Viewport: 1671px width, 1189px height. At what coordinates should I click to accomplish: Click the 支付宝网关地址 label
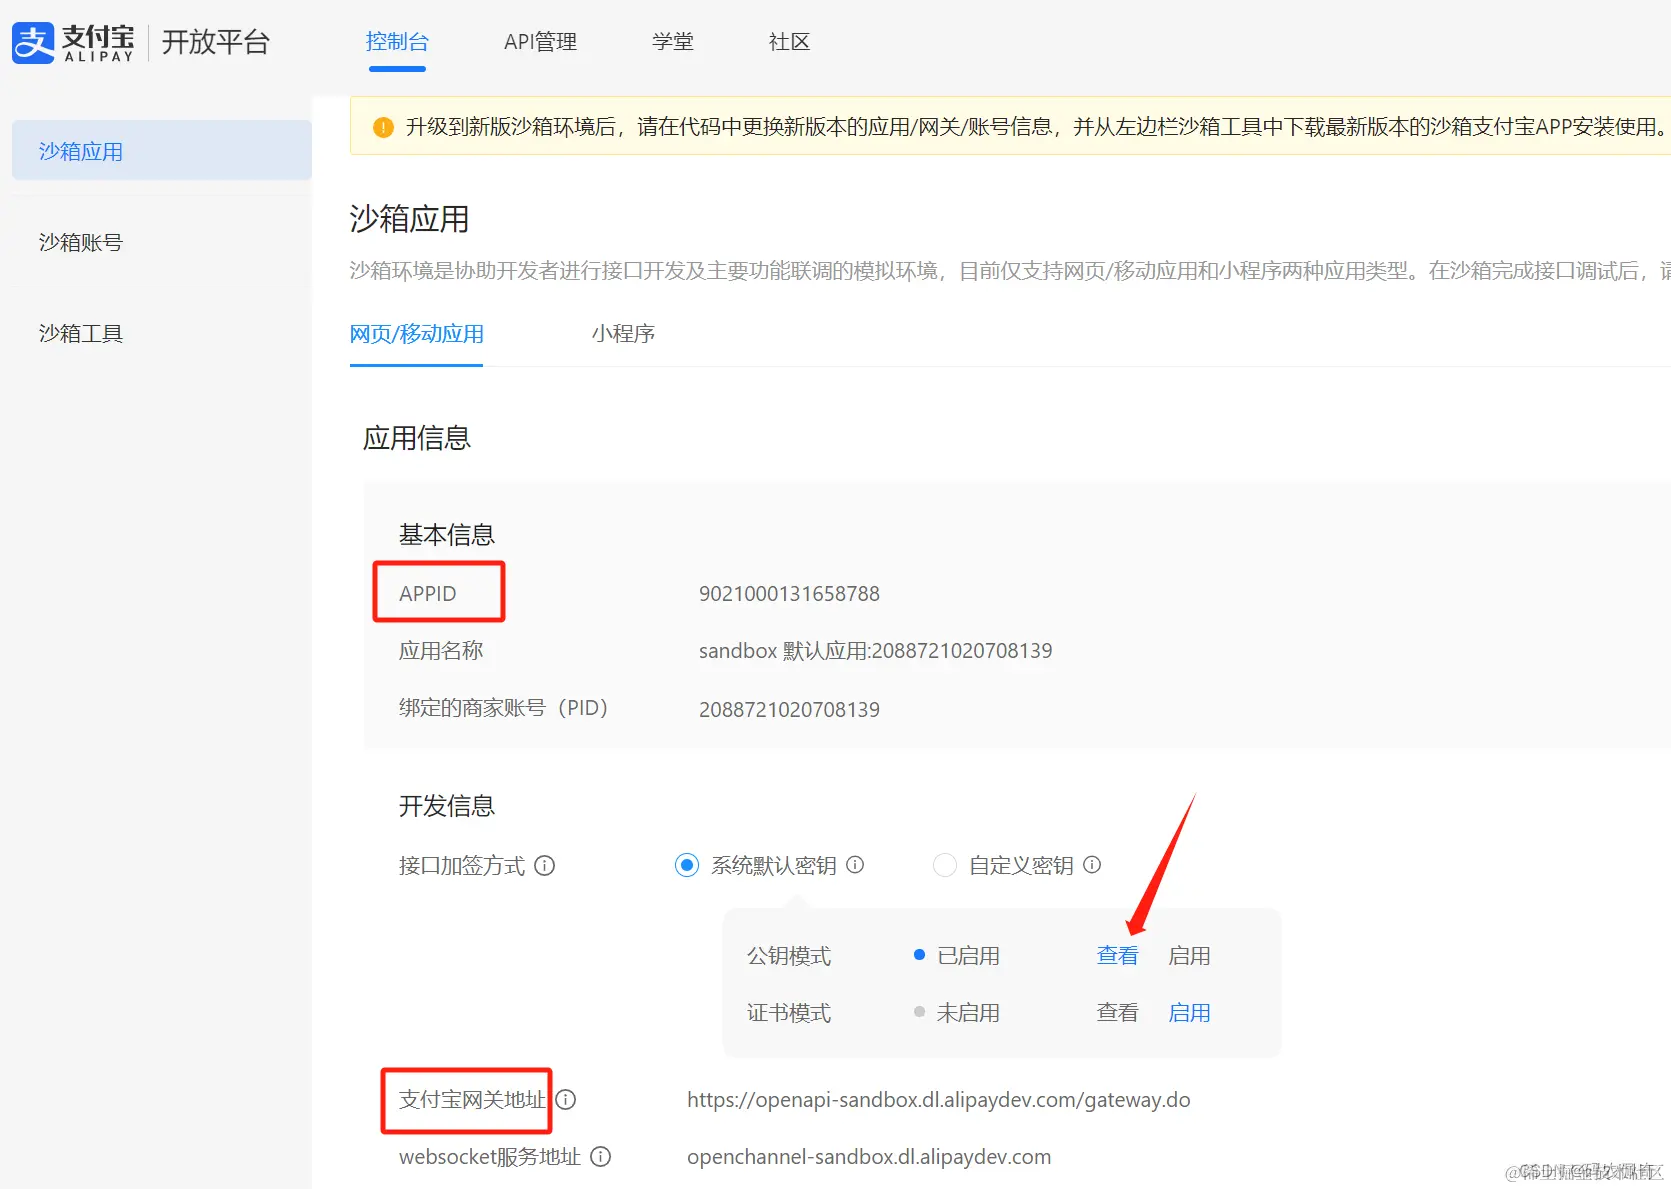click(x=472, y=1100)
